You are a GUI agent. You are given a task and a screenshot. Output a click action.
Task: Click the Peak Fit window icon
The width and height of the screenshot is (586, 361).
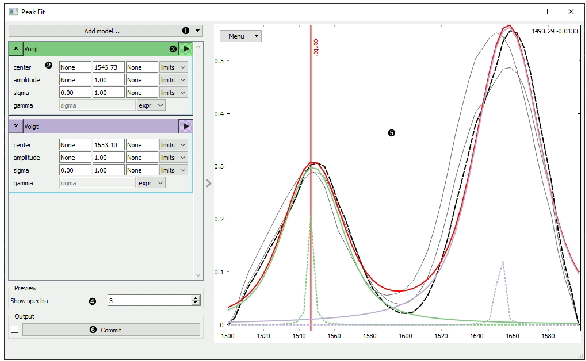(13, 12)
